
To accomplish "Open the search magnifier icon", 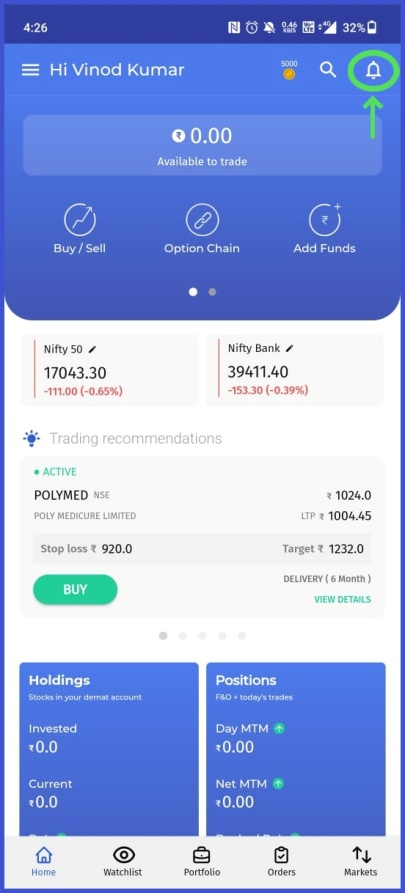I will 328,70.
